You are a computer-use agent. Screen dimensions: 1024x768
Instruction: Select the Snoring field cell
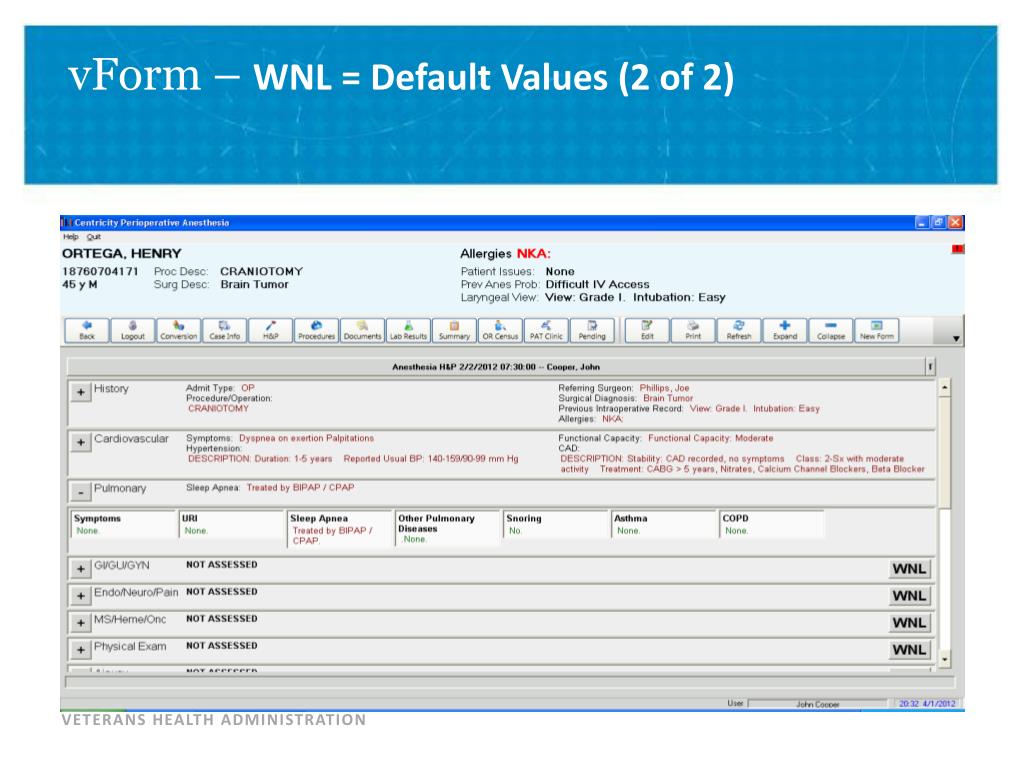point(555,524)
